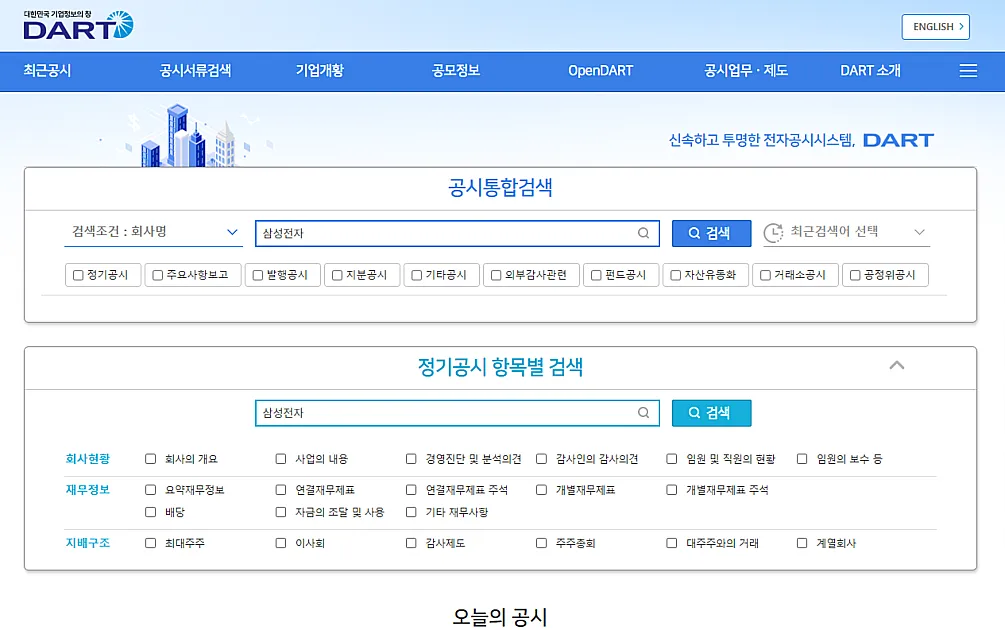The image size is (1005, 630).
Task: Check 자금의 조달 및 사용 checkbox
Action: tap(281, 512)
